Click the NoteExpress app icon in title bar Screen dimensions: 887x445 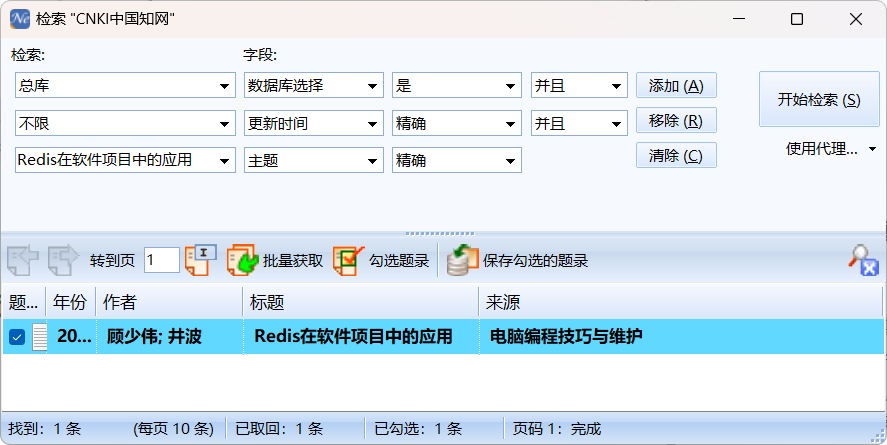point(20,19)
